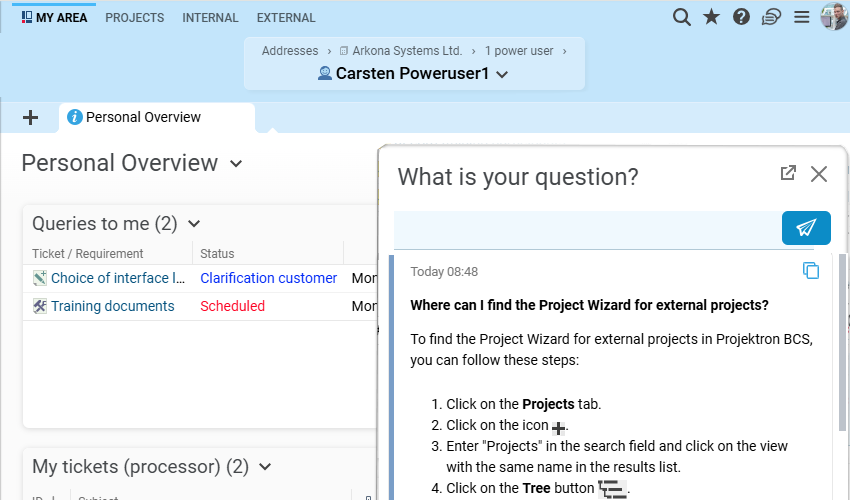Viewport: 850px width, 500px height.
Task: Expand My tickets (processor) (2) dropdown
Action: (265, 466)
